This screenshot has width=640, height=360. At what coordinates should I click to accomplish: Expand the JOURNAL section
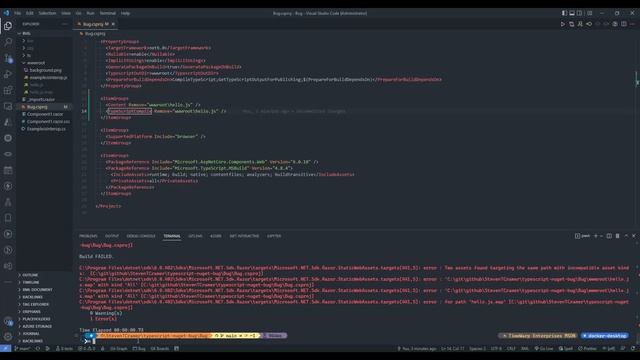31,334
